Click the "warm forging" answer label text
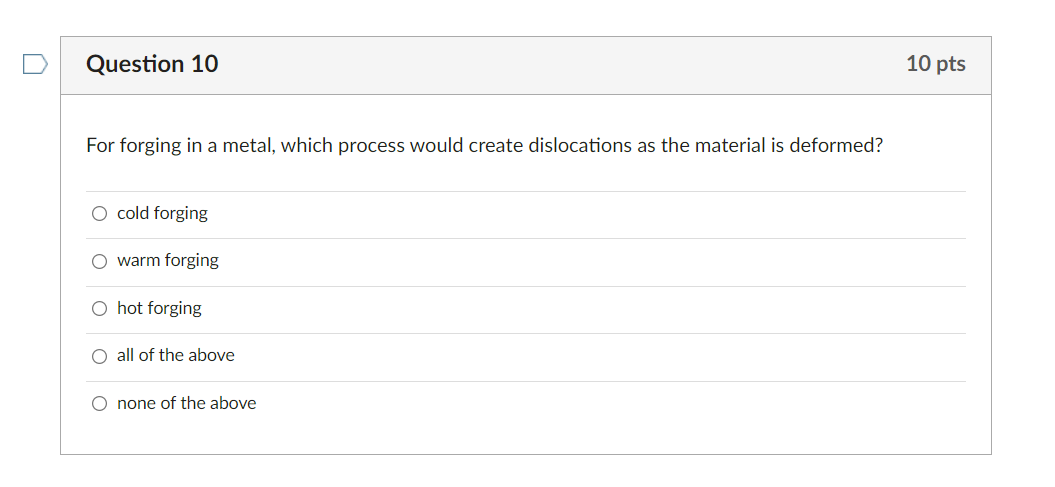The width and height of the screenshot is (1055, 487). point(167,260)
